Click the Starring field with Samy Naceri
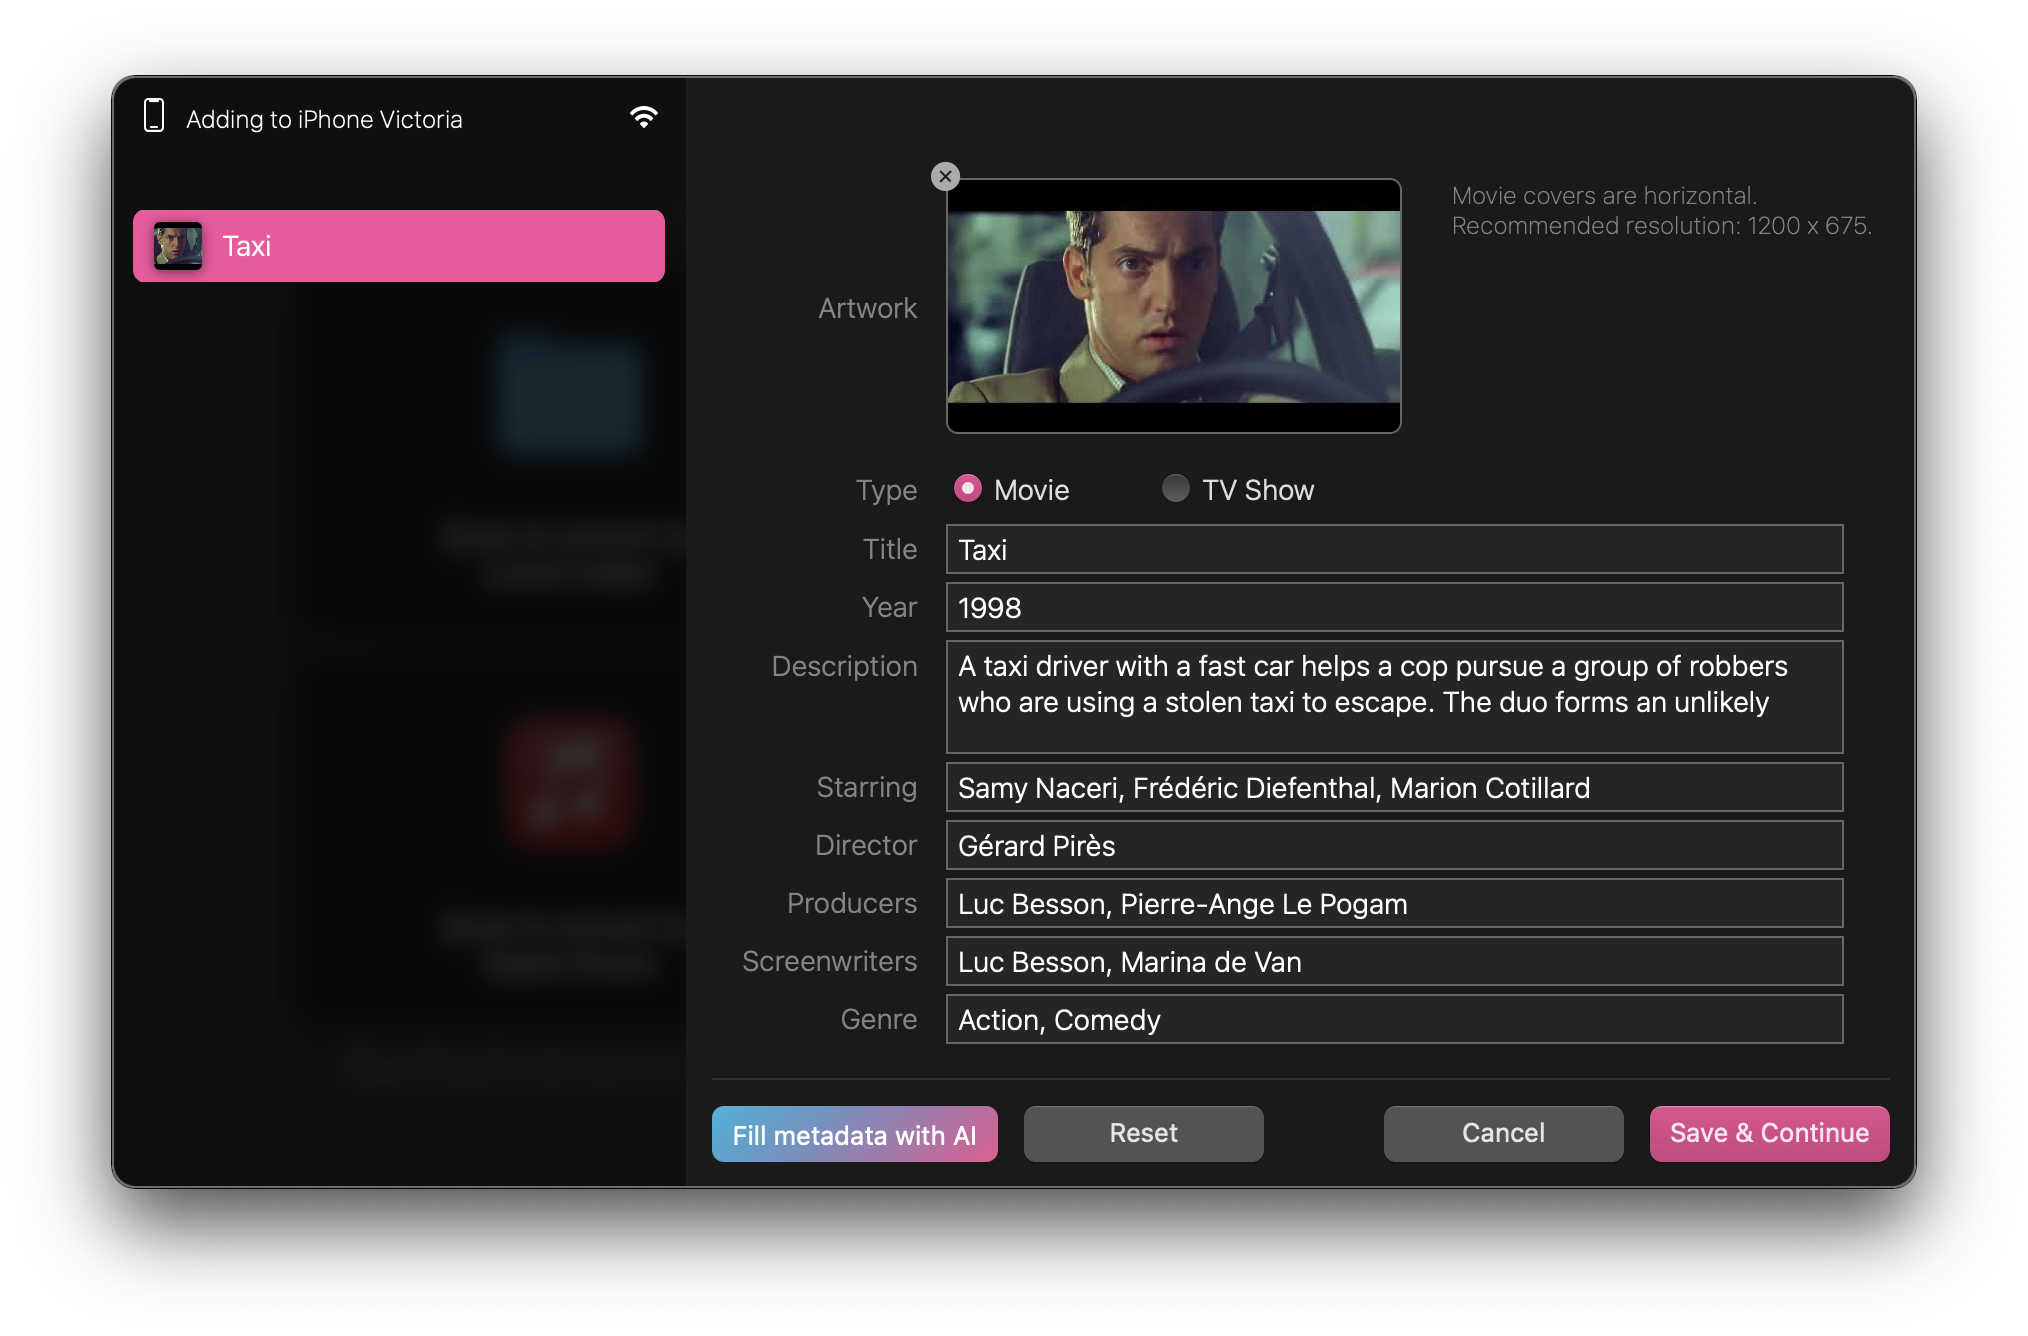Screen dimensions: 2028x1336 pyautogui.click(x=1394, y=787)
